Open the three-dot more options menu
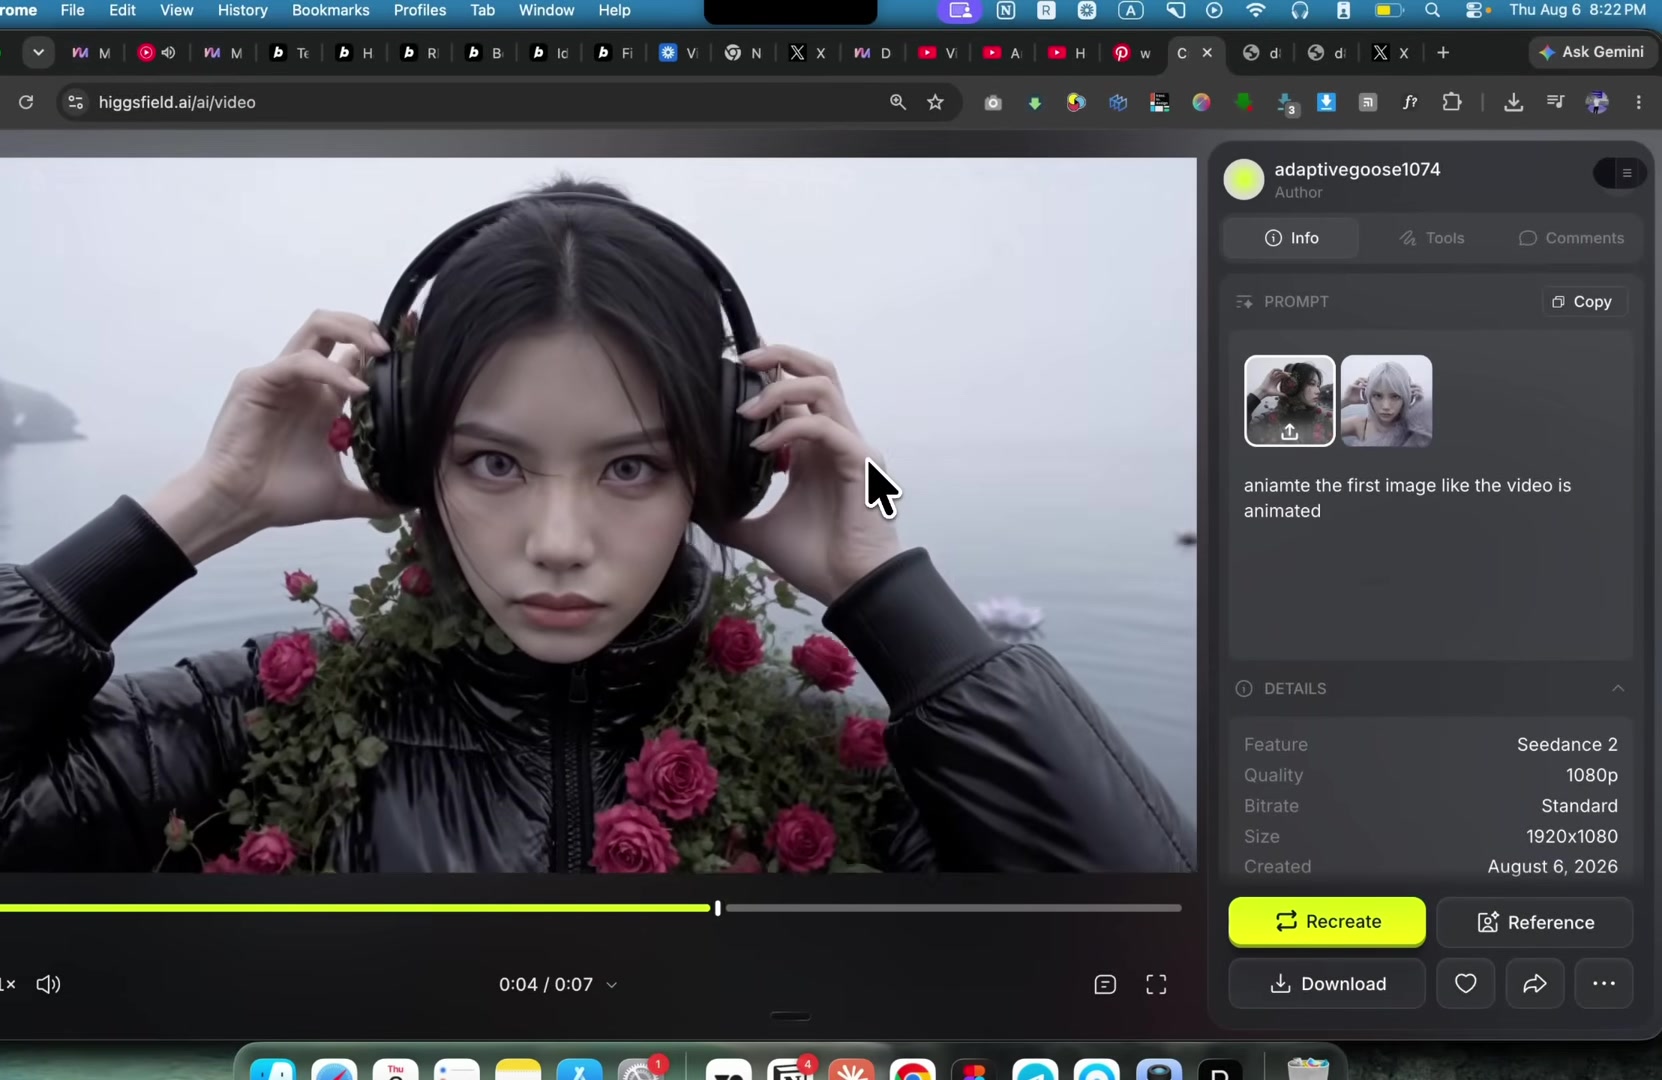Image resolution: width=1662 pixels, height=1080 pixels. 1604,984
